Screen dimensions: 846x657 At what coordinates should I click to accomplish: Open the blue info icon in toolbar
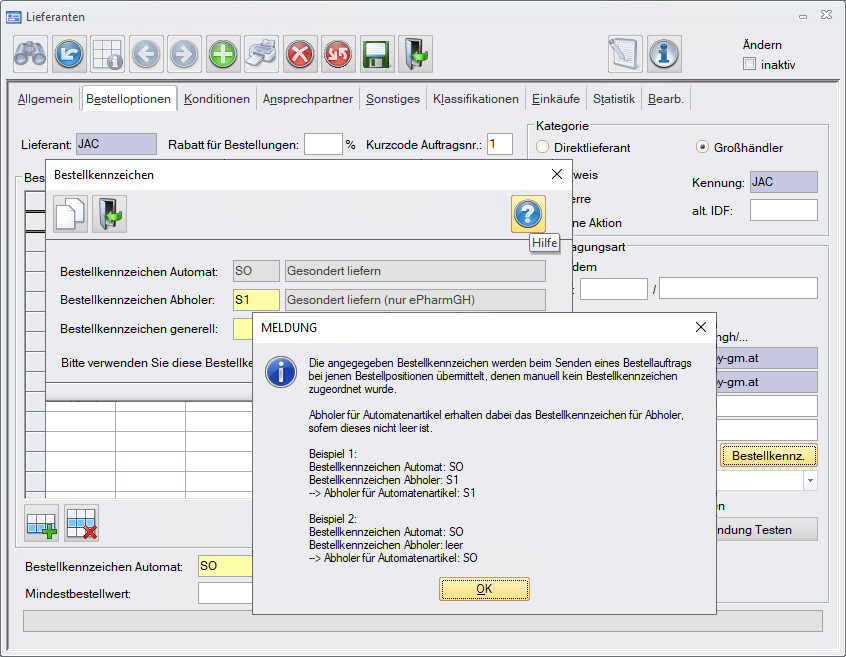pyautogui.click(x=664, y=53)
